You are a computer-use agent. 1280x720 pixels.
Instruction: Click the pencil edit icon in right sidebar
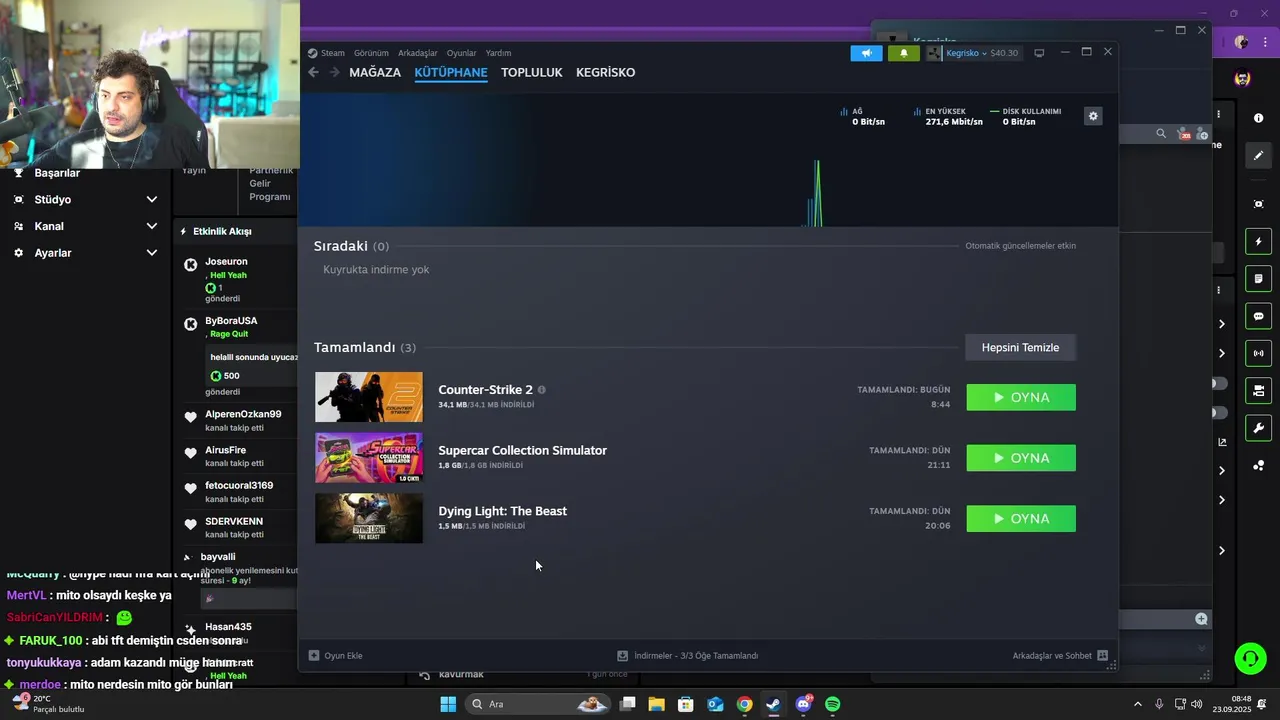pyautogui.click(x=1258, y=155)
